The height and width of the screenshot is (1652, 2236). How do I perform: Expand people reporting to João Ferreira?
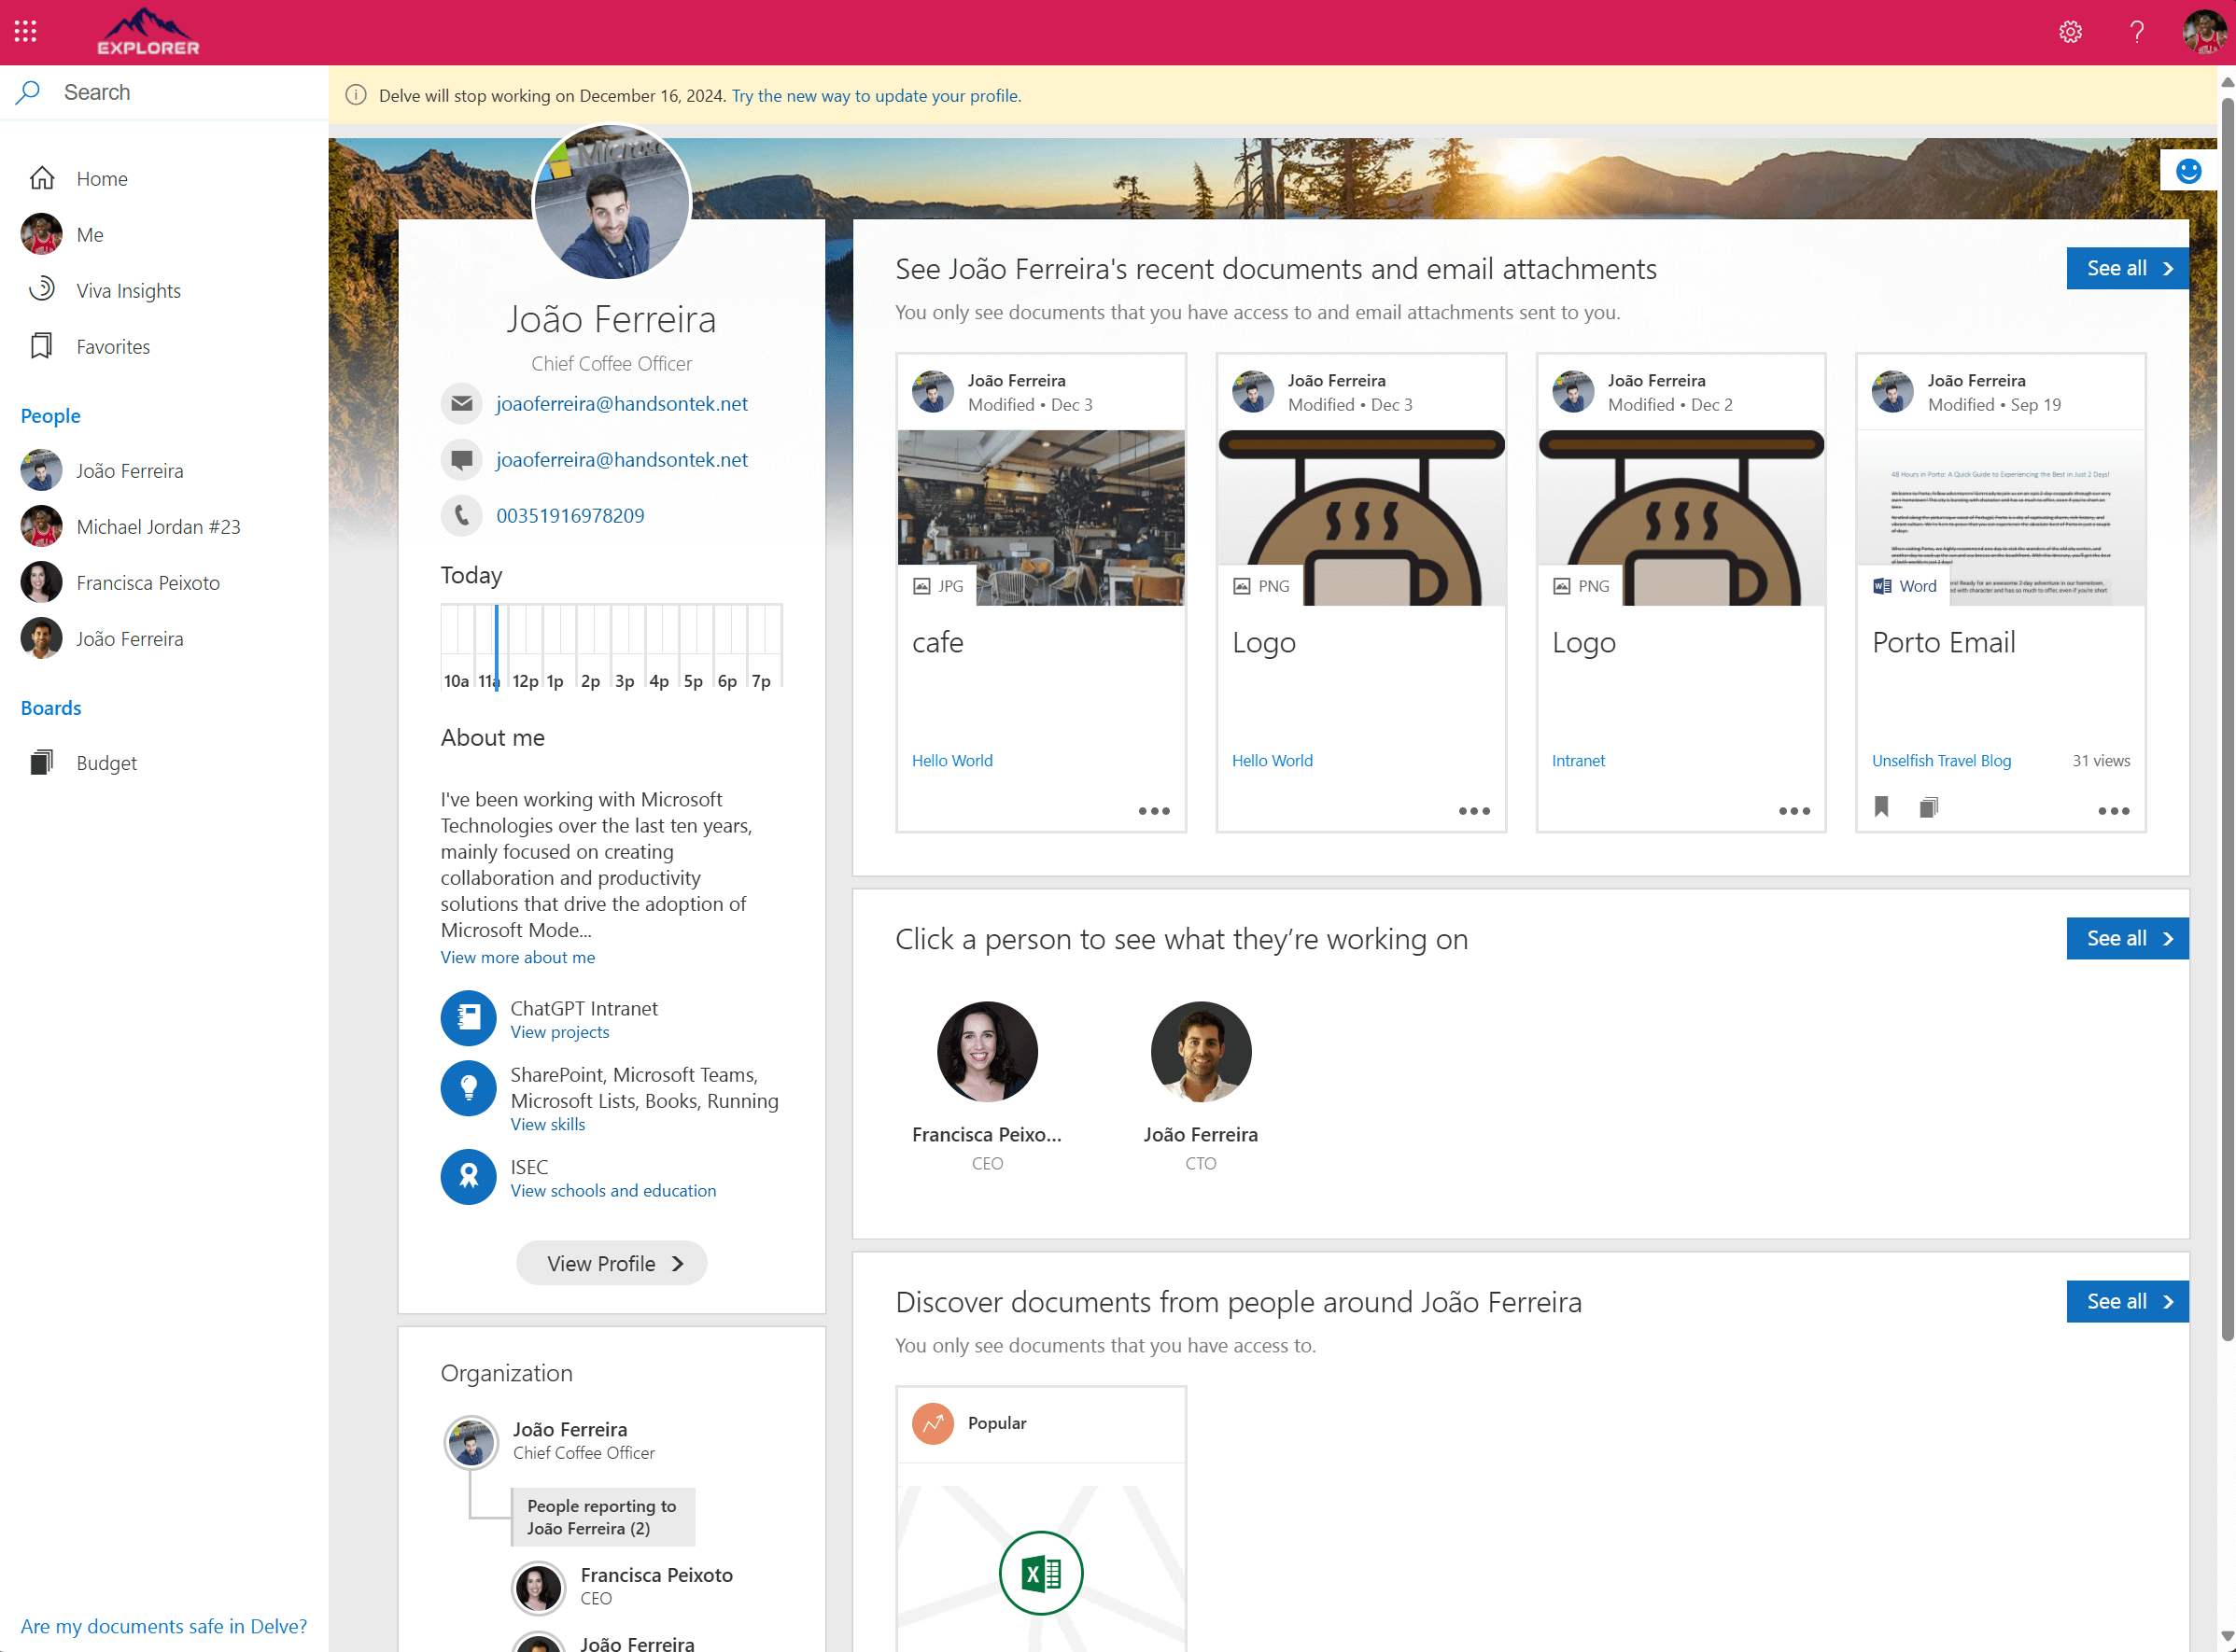603,1516
